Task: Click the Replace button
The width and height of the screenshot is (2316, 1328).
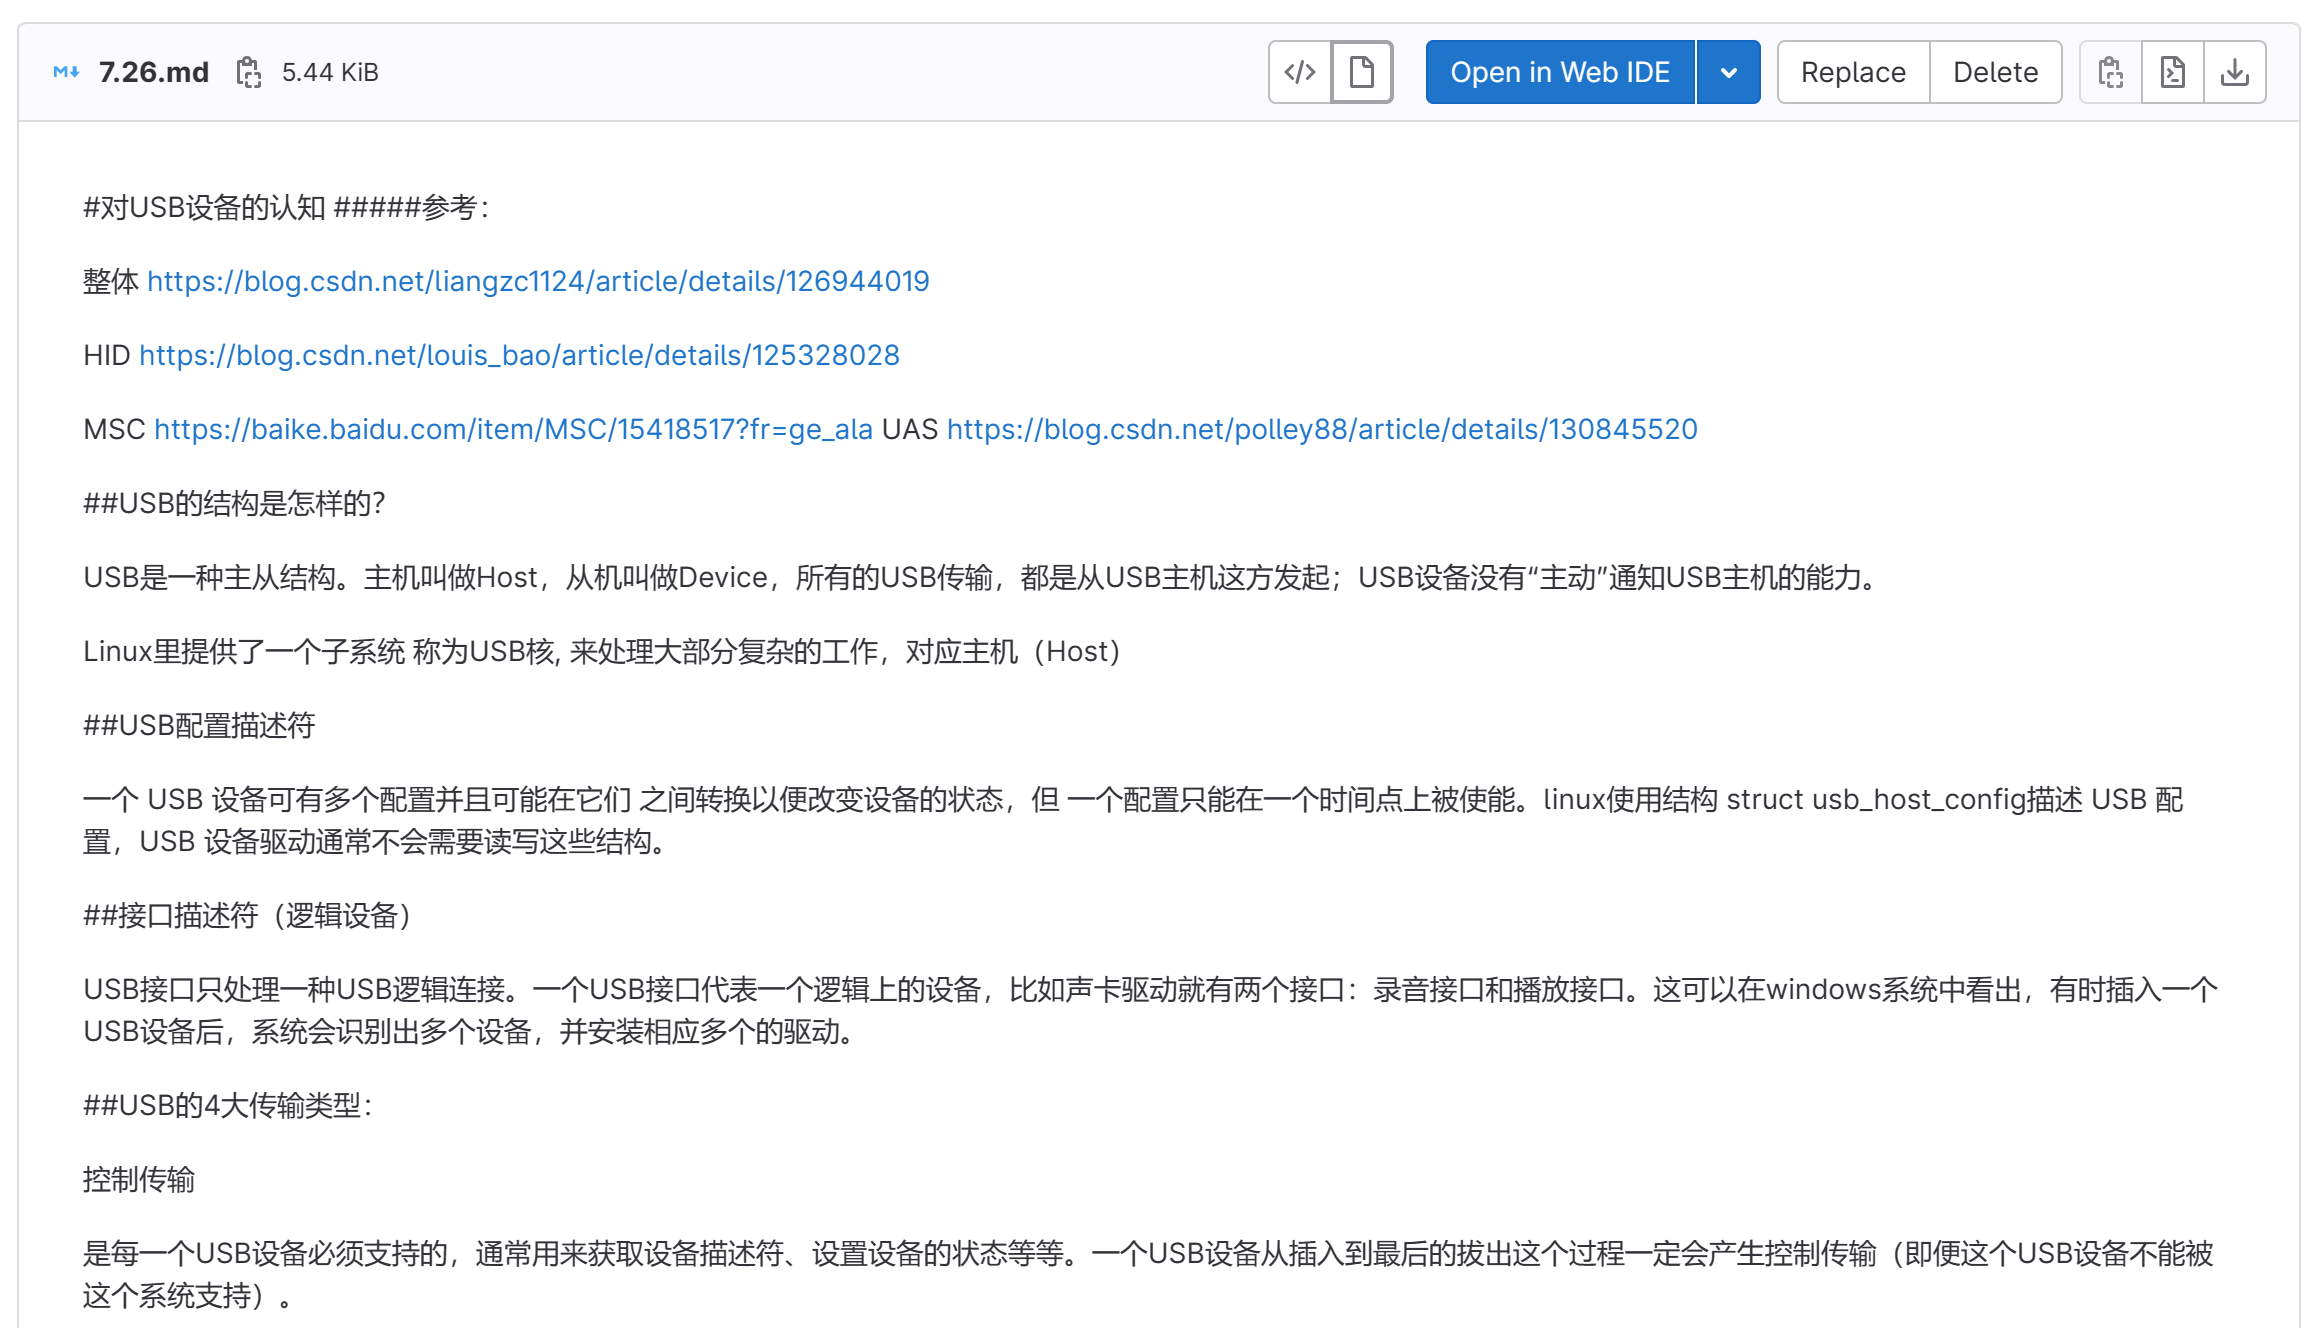Action: tap(1853, 72)
